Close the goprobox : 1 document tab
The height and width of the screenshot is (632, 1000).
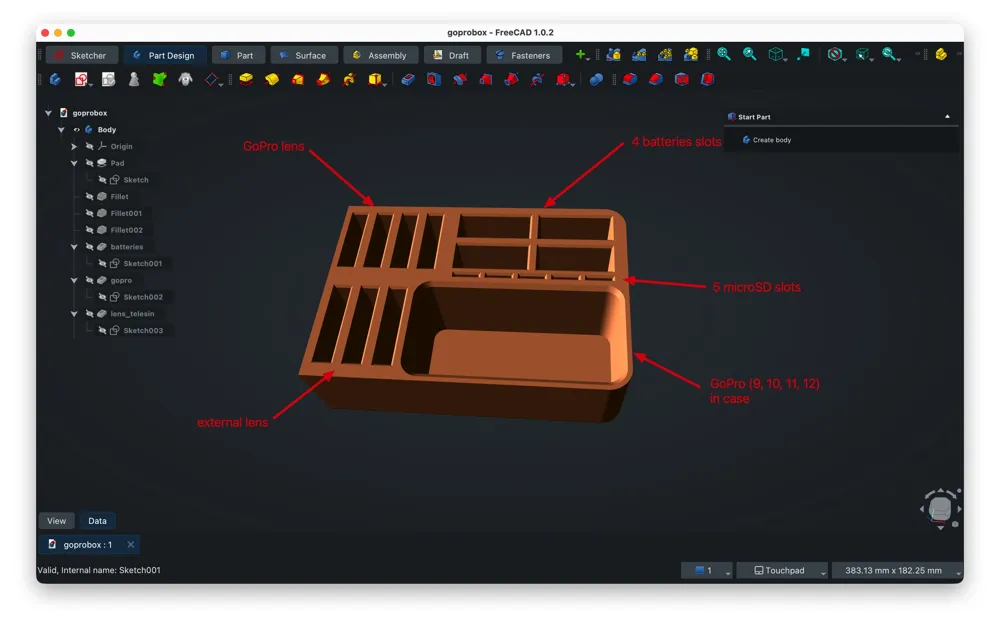coord(130,544)
